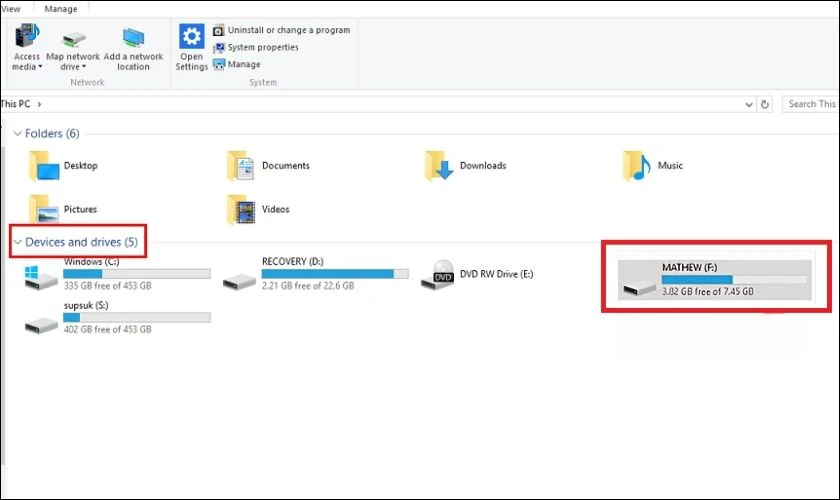Click the 'MATHEW (F:)' drive label
The height and width of the screenshot is (500, 840).
[x=689, y=267]
